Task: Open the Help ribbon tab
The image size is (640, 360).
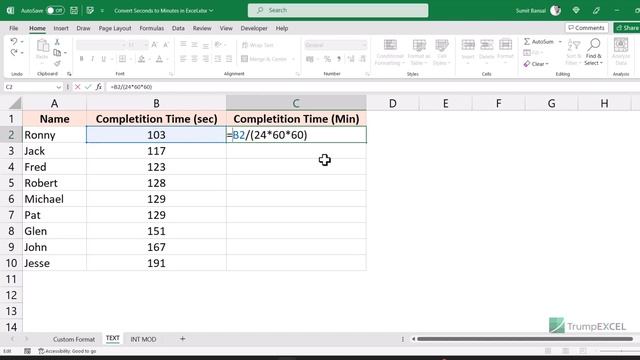Action: (x=282, y=28)
